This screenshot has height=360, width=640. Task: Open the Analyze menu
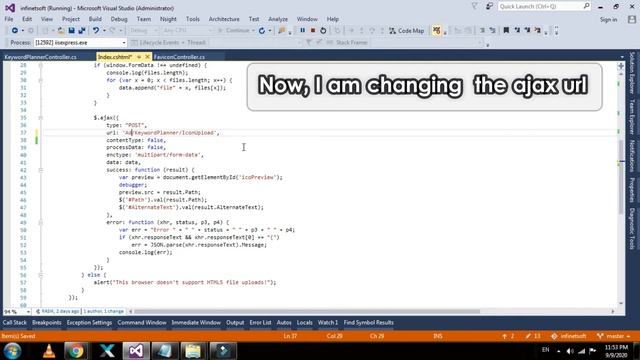(x=278, y=19)
